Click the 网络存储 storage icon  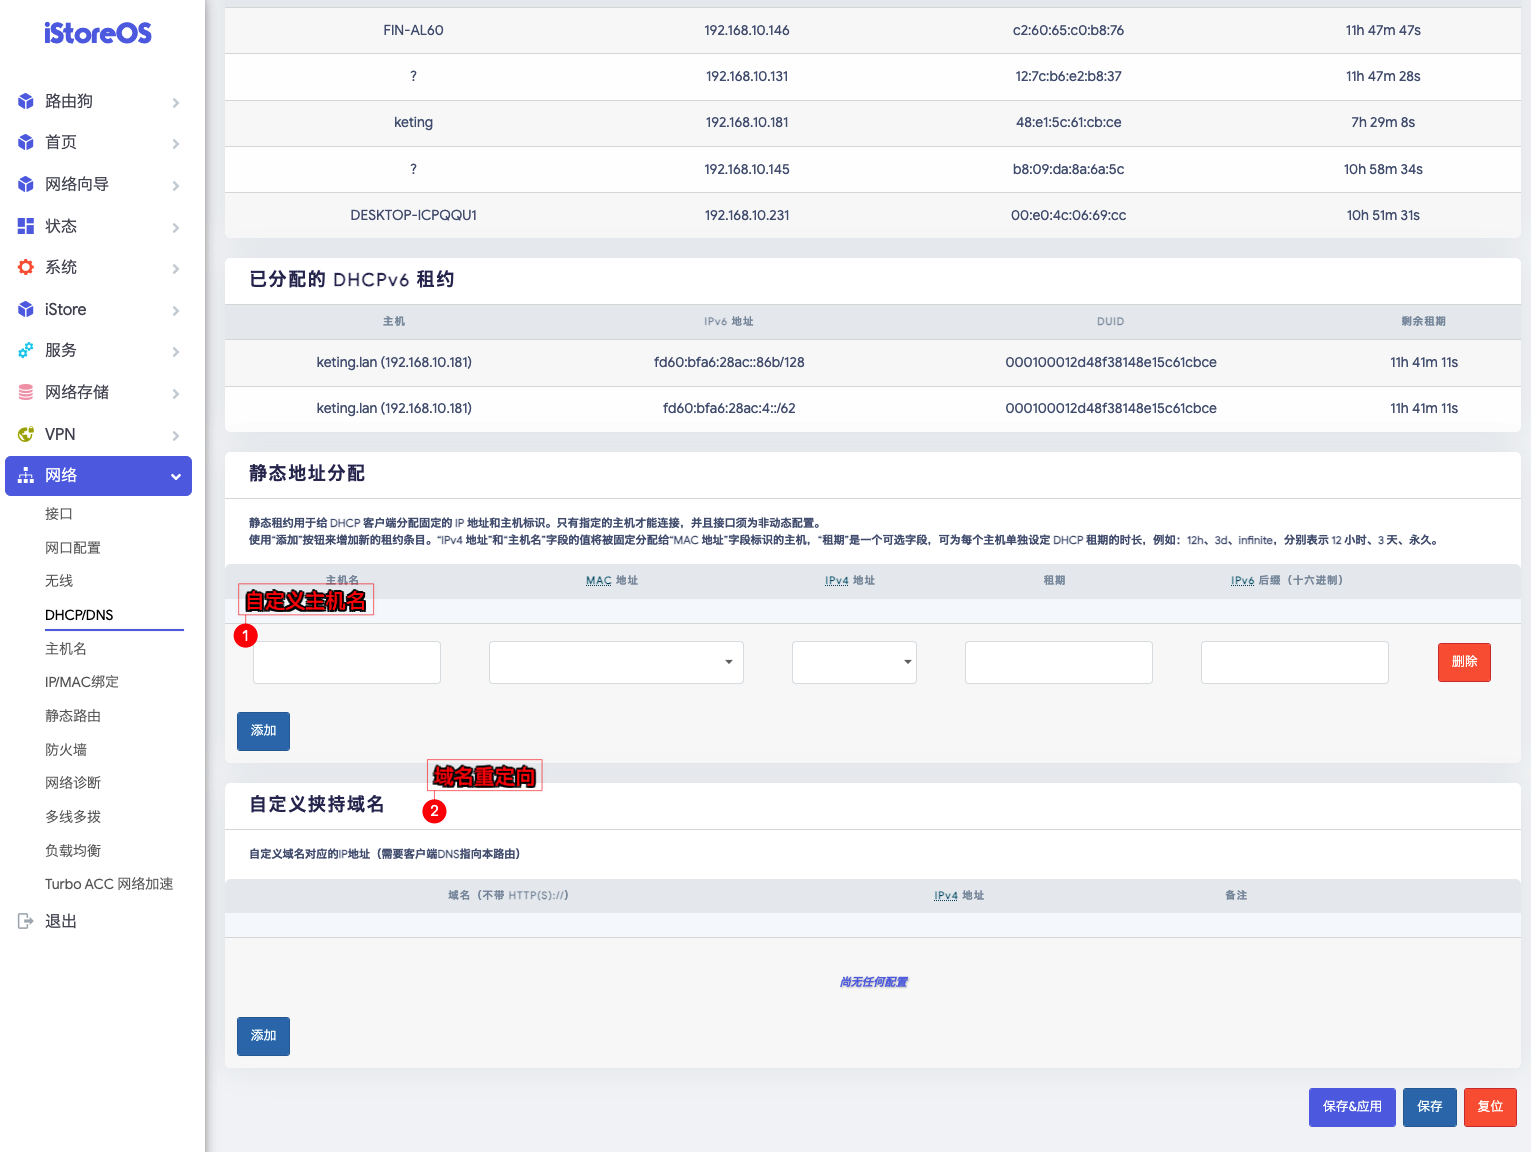pyautogui.click(x=26, y=392)
